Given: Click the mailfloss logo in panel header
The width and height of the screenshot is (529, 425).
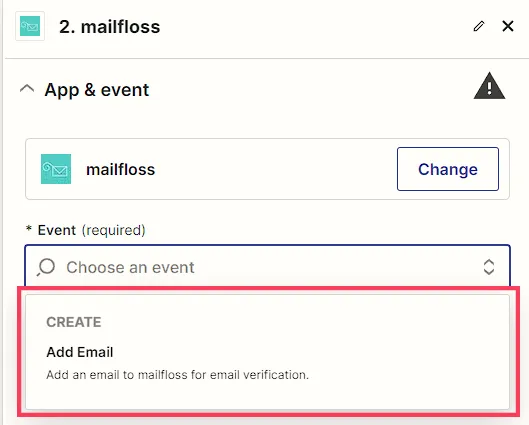Looking at the screenshot, I should pos(30,26).
